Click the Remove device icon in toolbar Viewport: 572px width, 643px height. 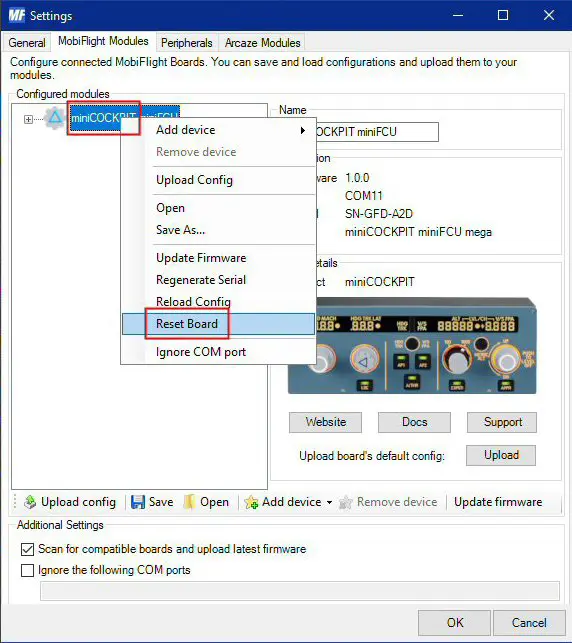pyautogui.click(x=345, y=502)
